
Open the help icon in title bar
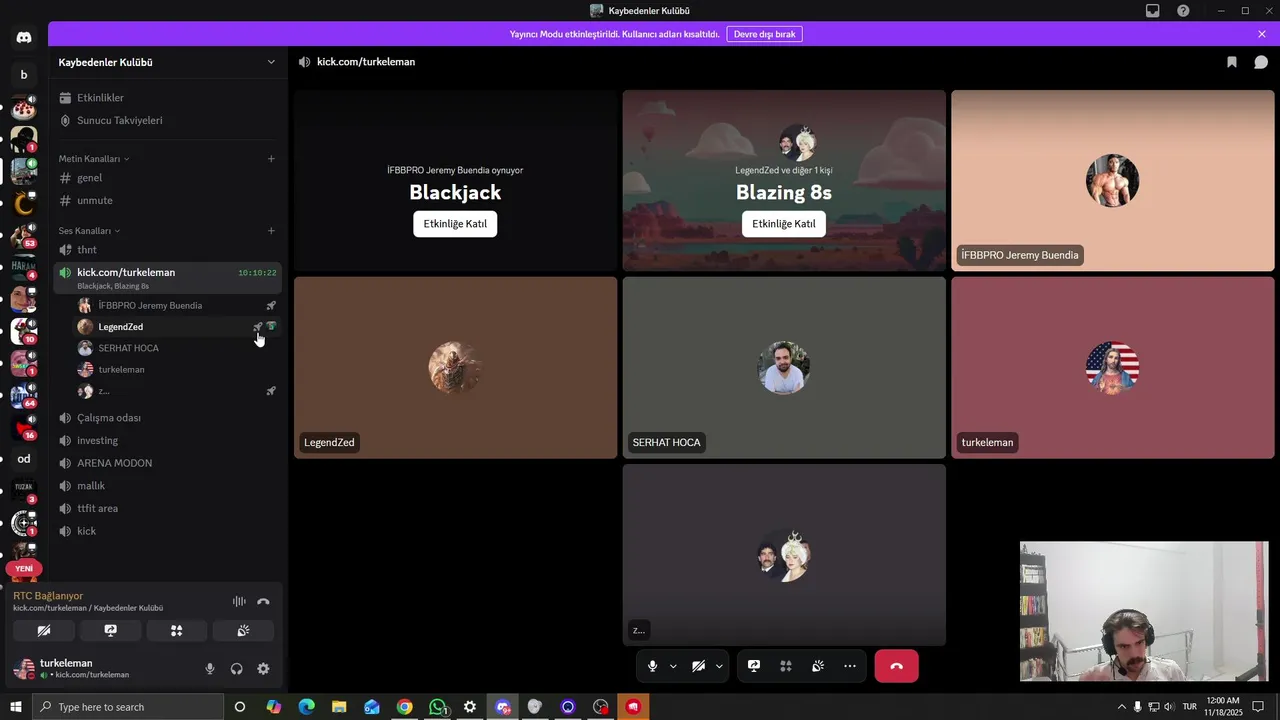point(1183,11)
